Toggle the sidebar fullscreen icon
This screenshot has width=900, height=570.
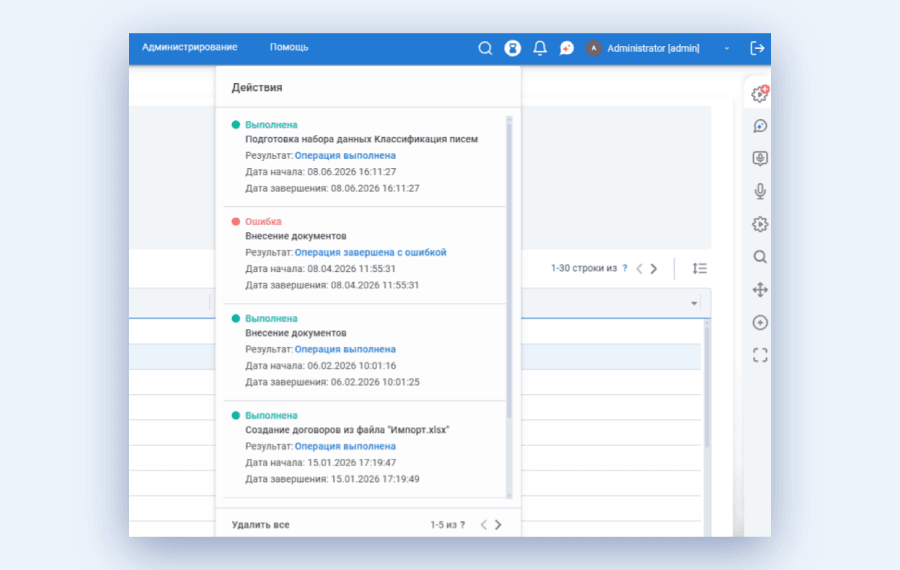tap(760, 355)
